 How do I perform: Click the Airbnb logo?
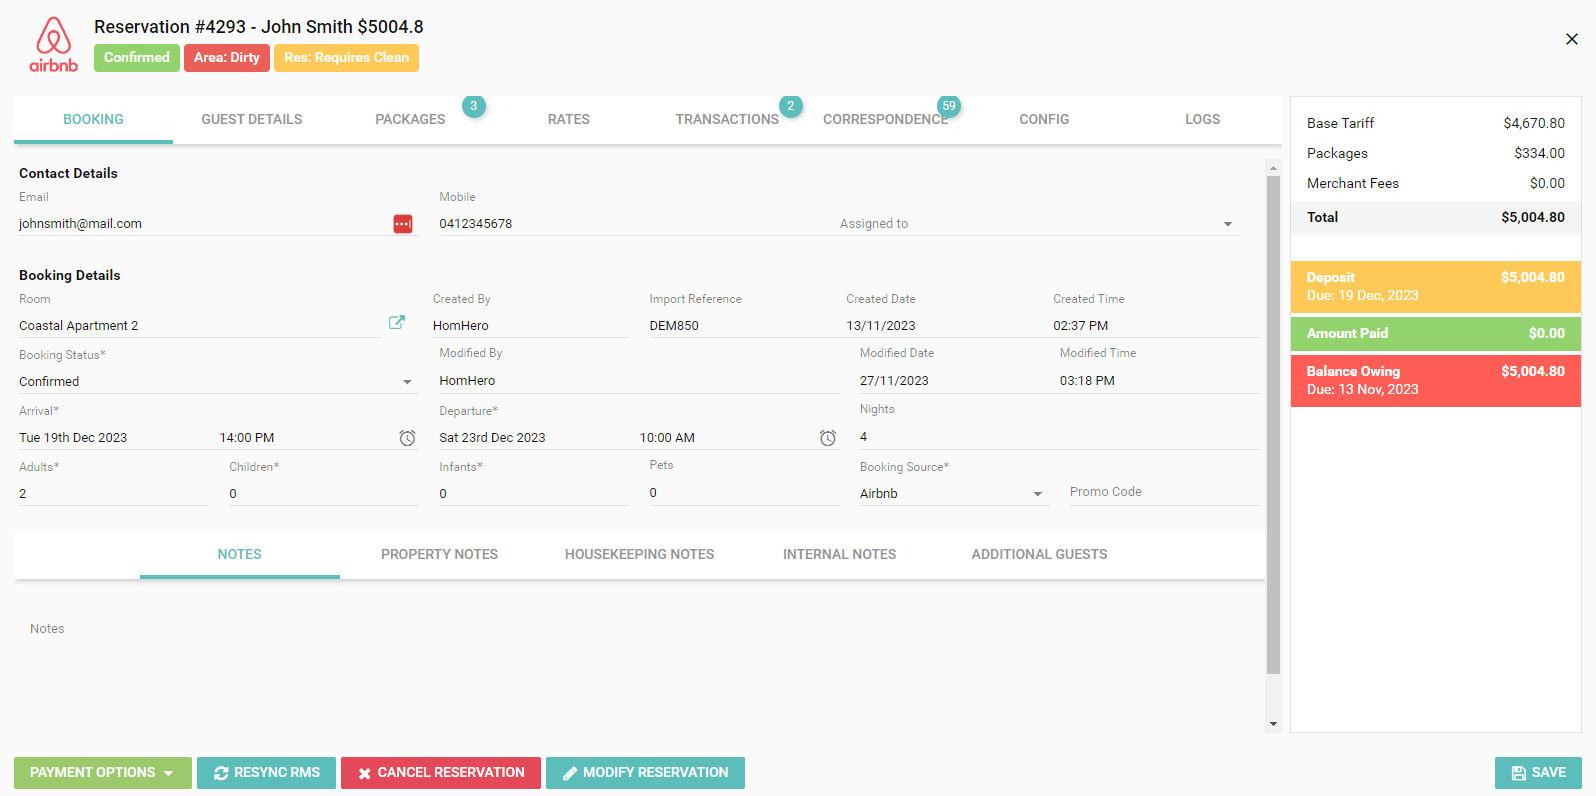pyautogui.click(x=54, y=45)
